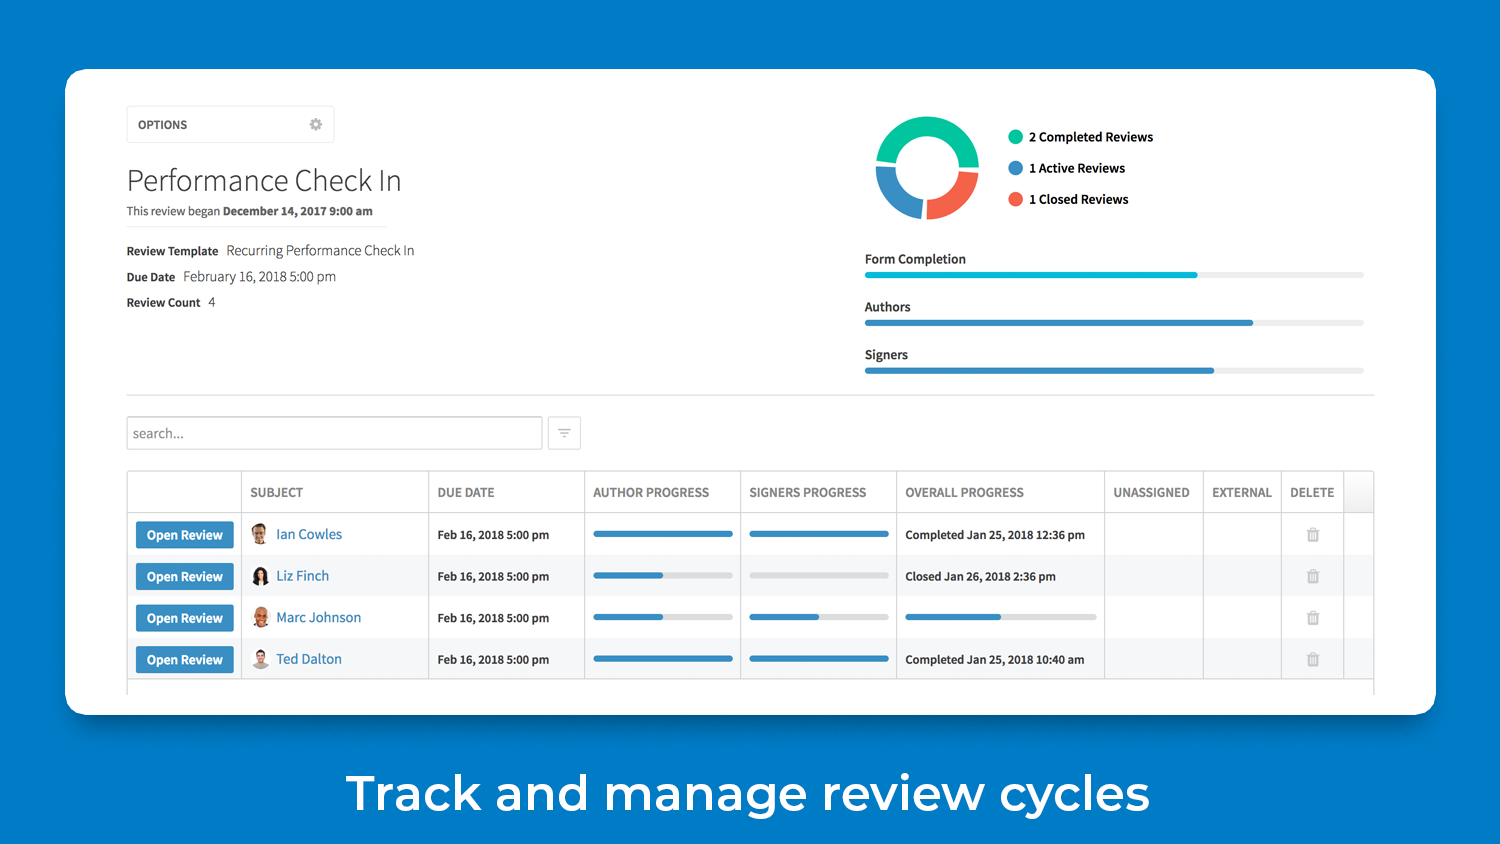Sort by the Due Date column header

466,492
